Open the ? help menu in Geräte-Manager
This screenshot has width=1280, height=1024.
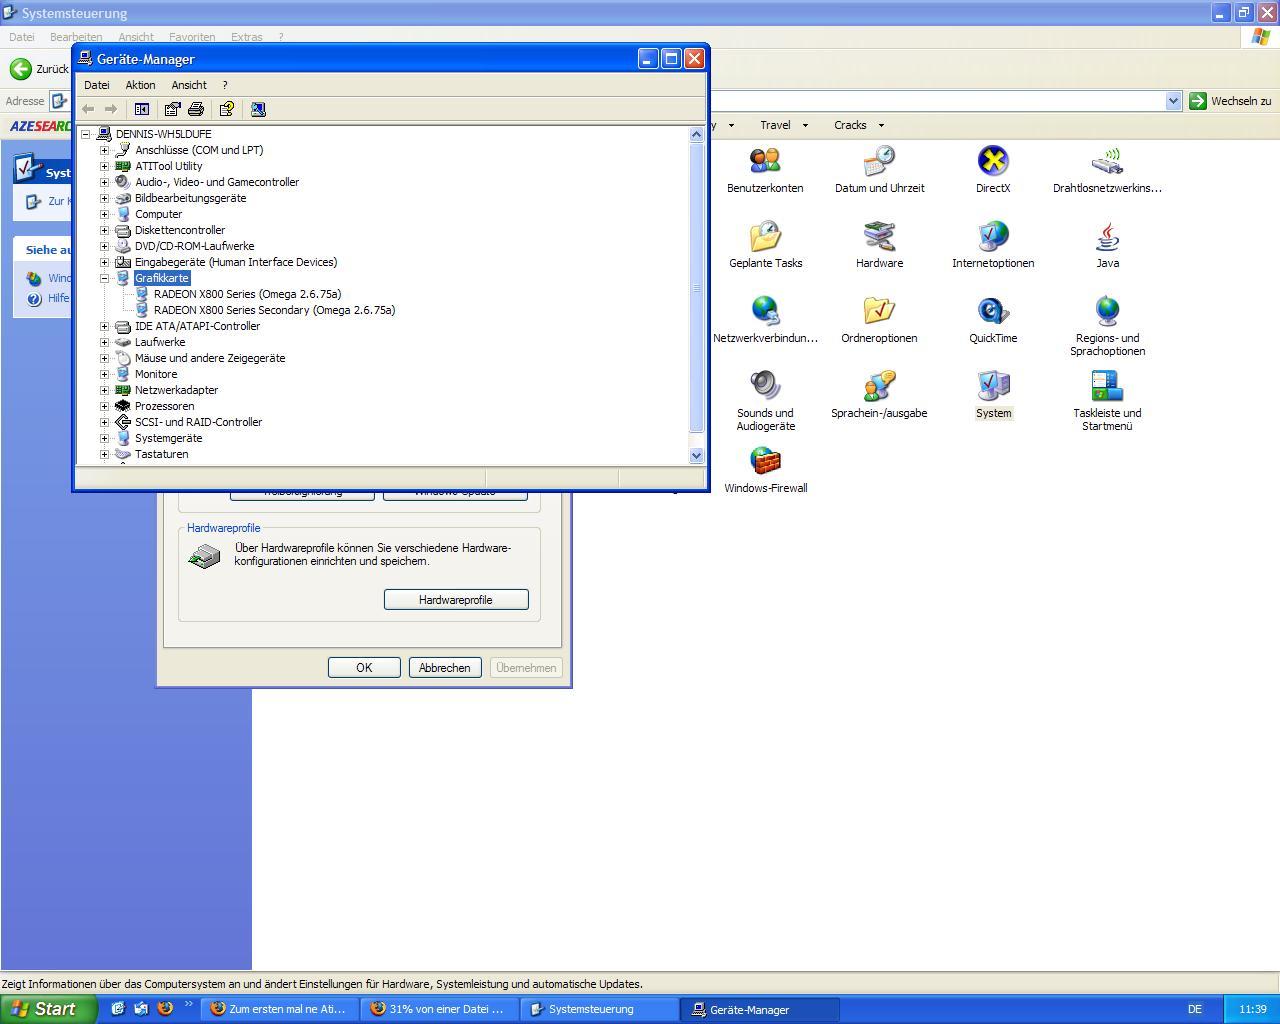click(225, 85)
